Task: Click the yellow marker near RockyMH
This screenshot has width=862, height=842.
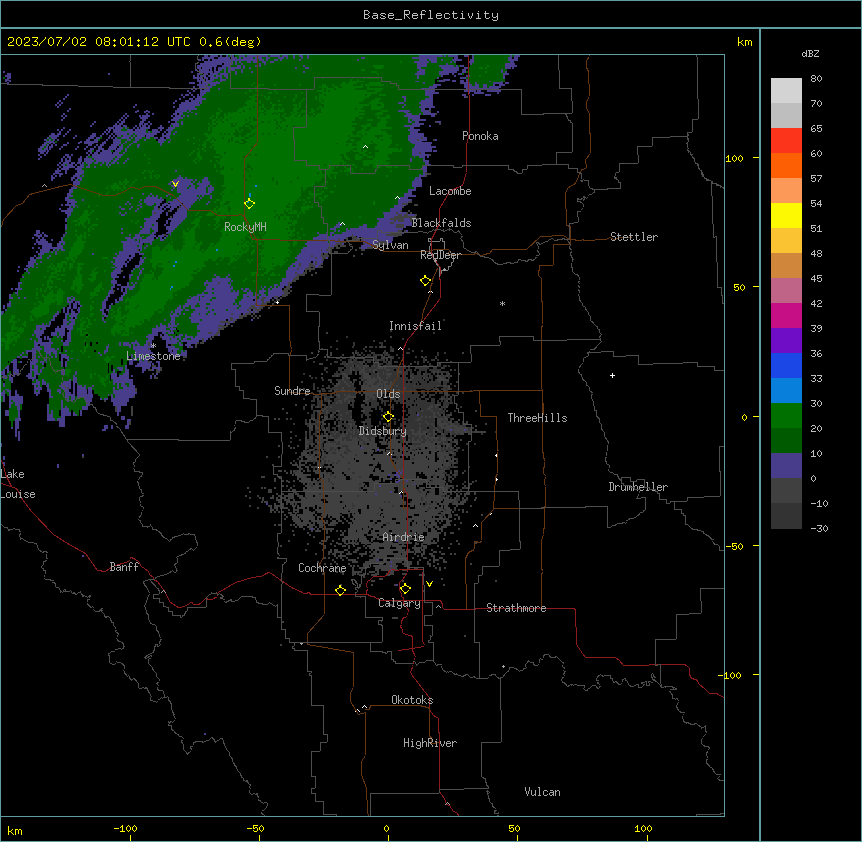Action: pos(249,204)
